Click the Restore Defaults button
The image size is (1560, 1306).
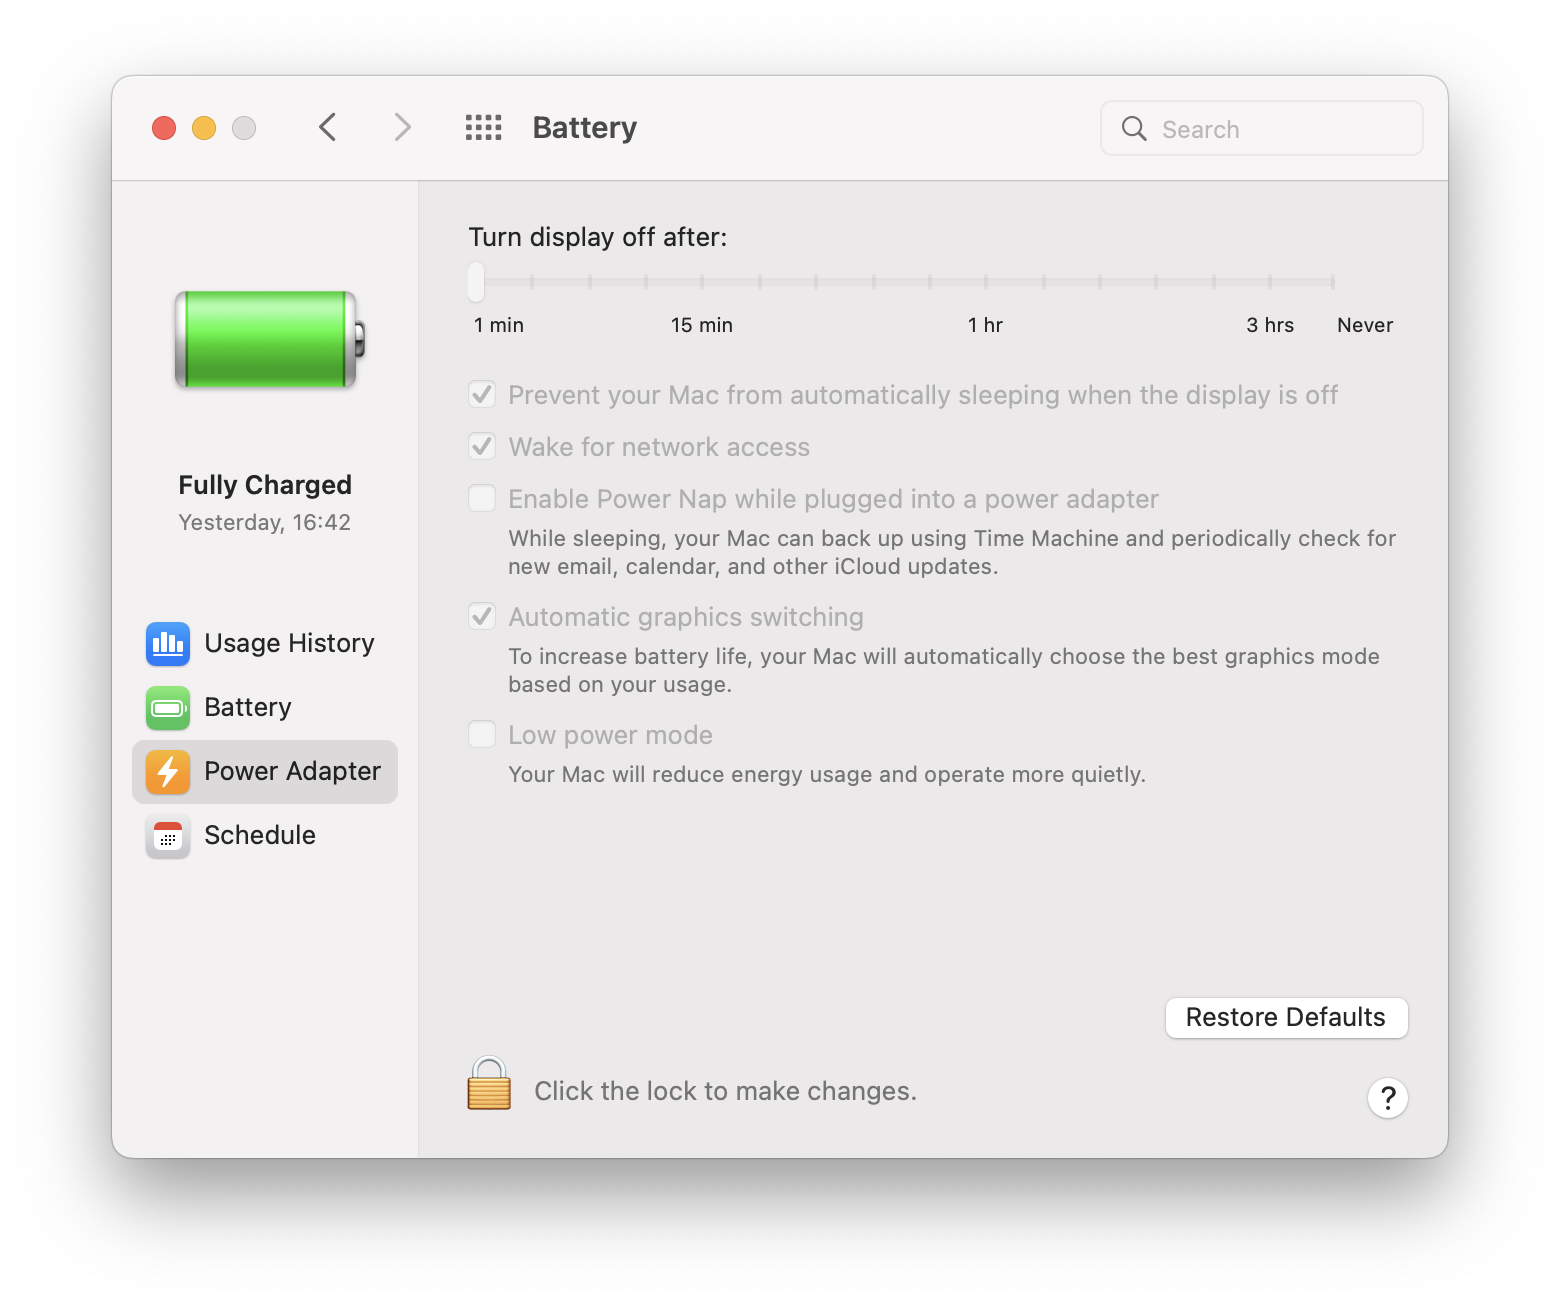1286,1018
